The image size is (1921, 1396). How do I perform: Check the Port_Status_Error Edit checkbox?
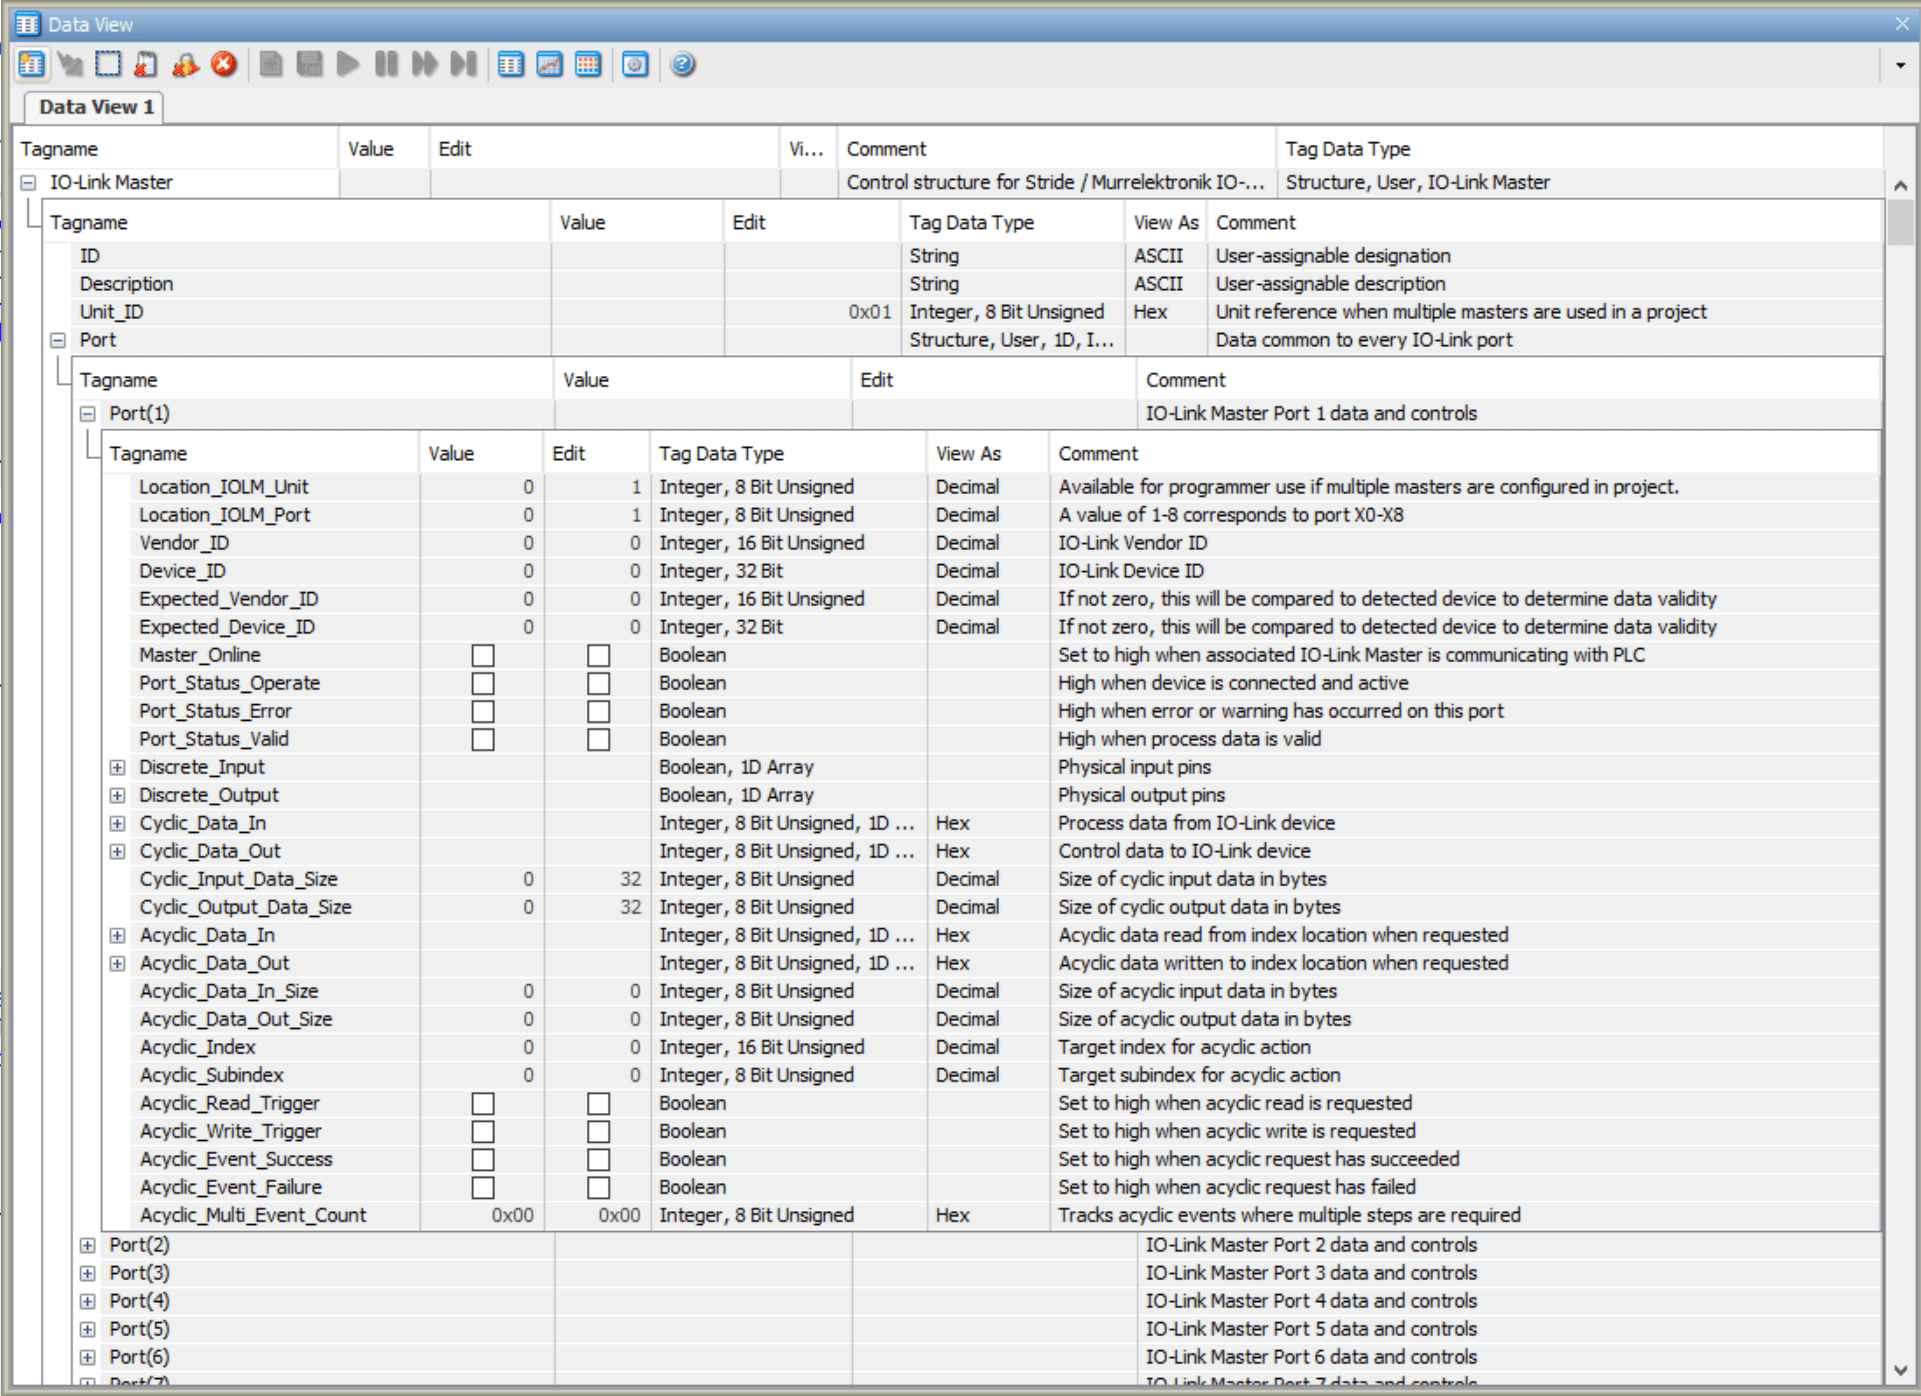(x=598, y=711)
